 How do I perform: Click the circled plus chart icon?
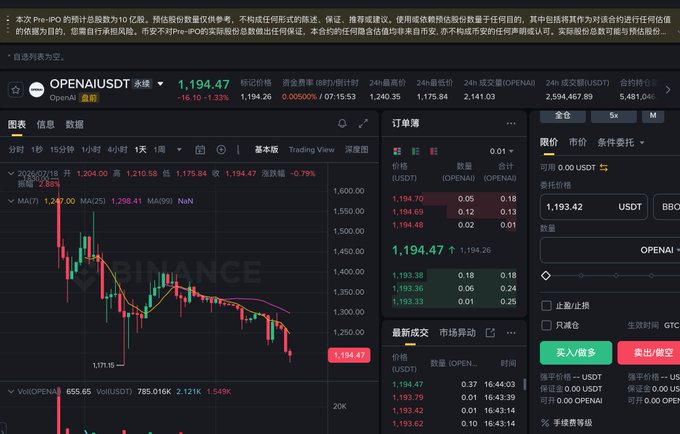(221, 150)
